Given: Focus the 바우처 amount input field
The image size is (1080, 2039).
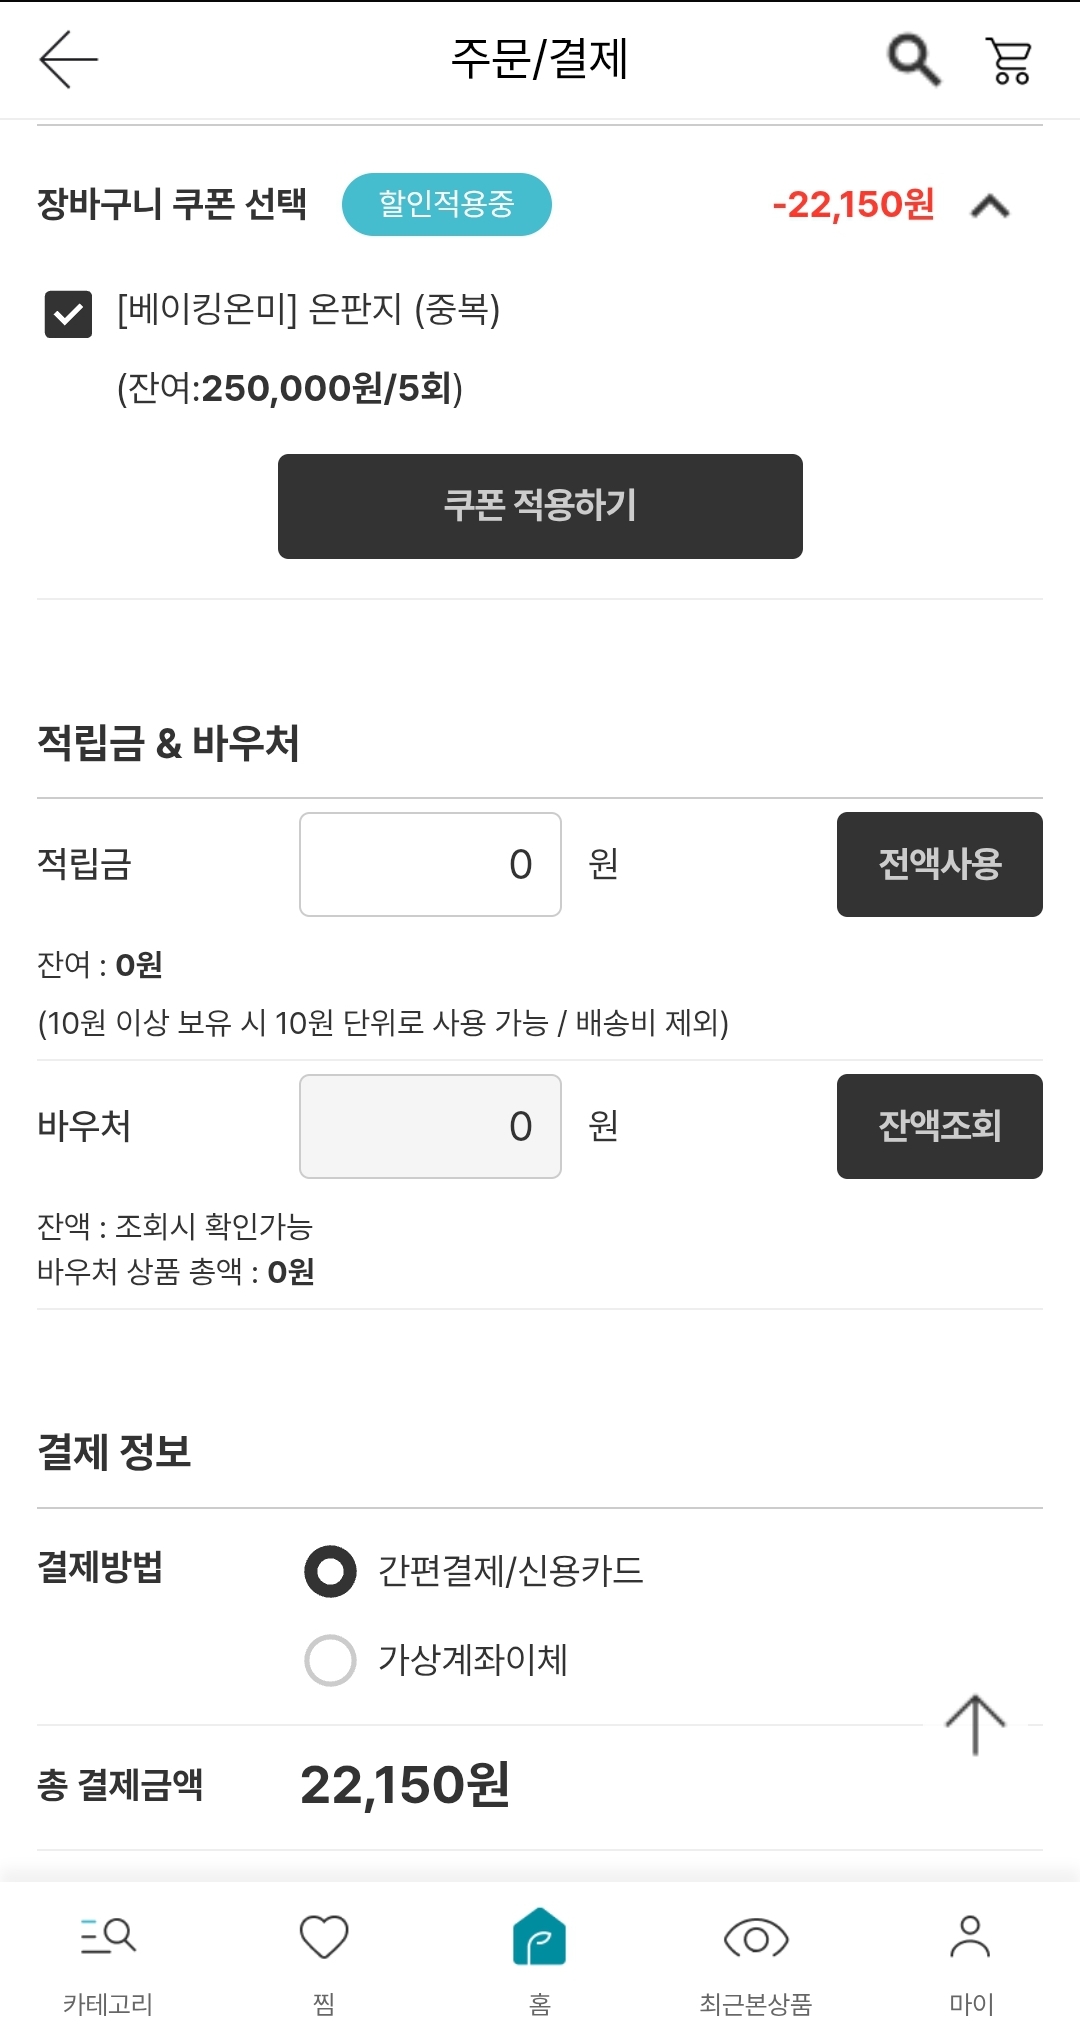Looking at the screenshot, I should 430,1126.
